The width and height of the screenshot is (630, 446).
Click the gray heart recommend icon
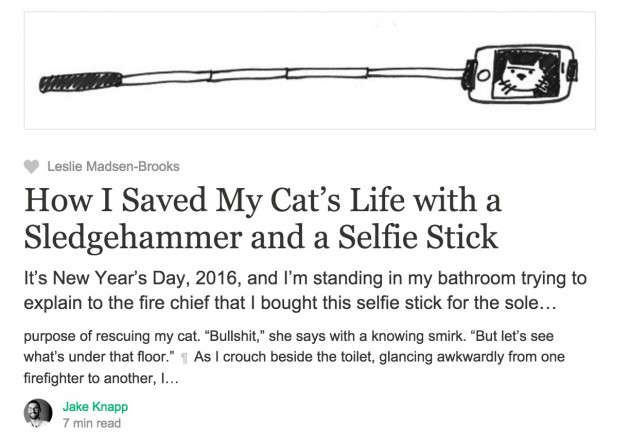(31, 166)
